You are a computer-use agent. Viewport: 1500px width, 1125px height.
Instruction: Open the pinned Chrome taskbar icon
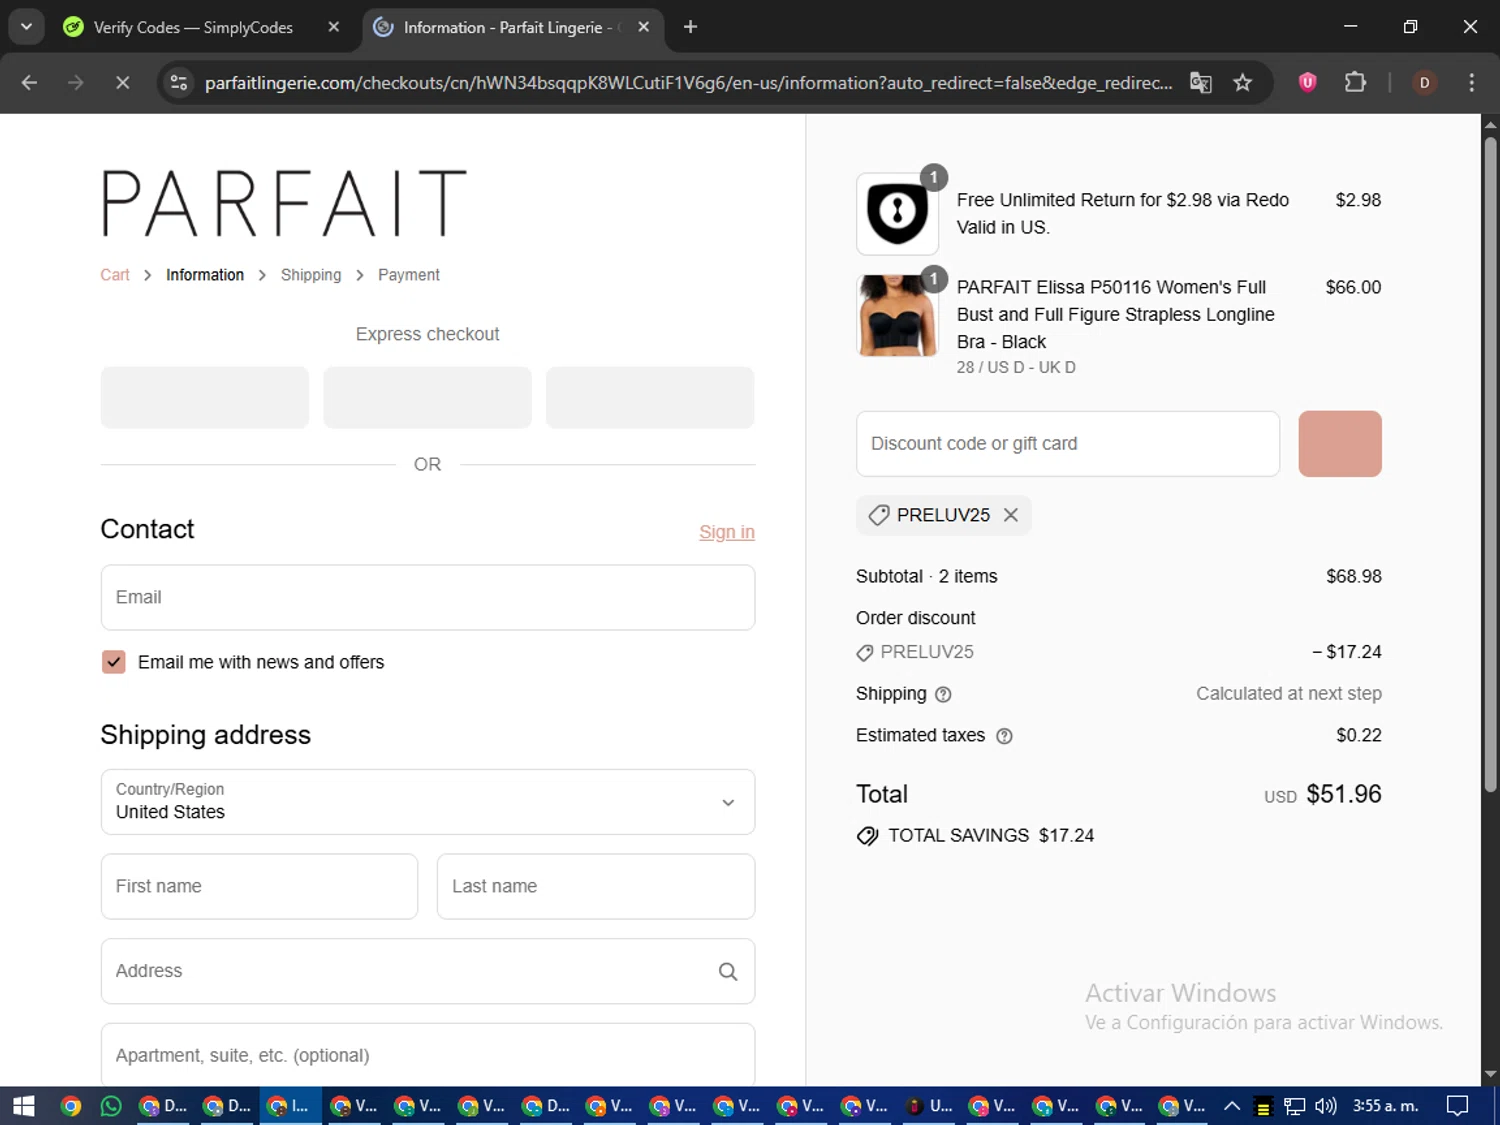[70, 1106]
